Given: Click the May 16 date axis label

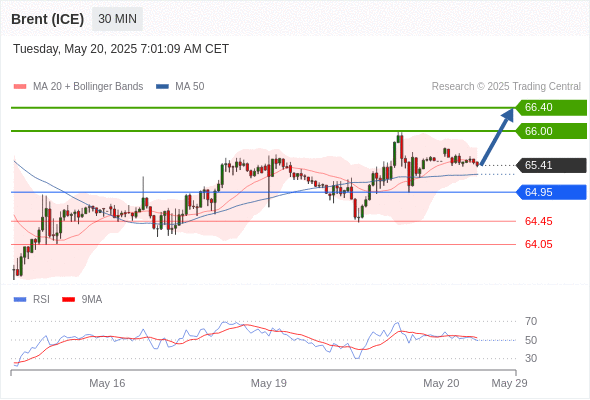Looking at the screenshot, I should click(x=107, y=383).
